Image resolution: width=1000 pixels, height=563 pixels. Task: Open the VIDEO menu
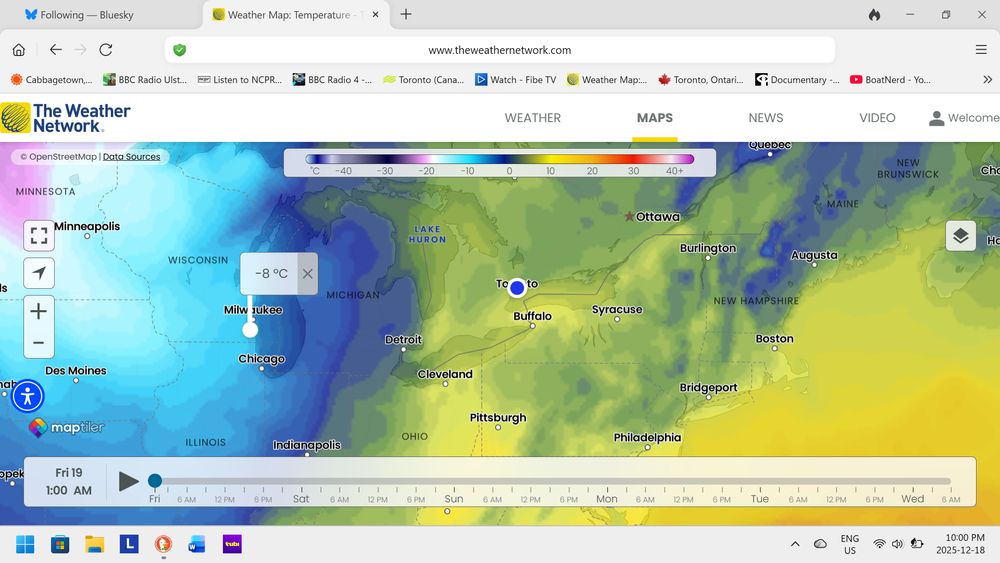pyautogui.click(x=877, y=118)
